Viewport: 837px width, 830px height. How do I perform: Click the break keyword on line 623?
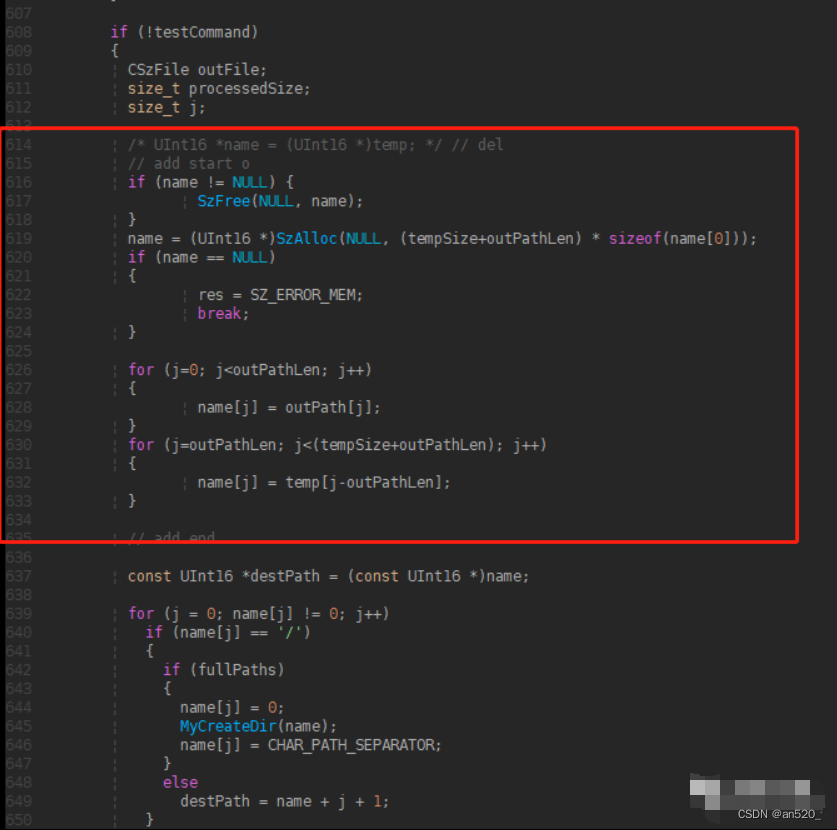pyautogui.click(x=219, y=313)
